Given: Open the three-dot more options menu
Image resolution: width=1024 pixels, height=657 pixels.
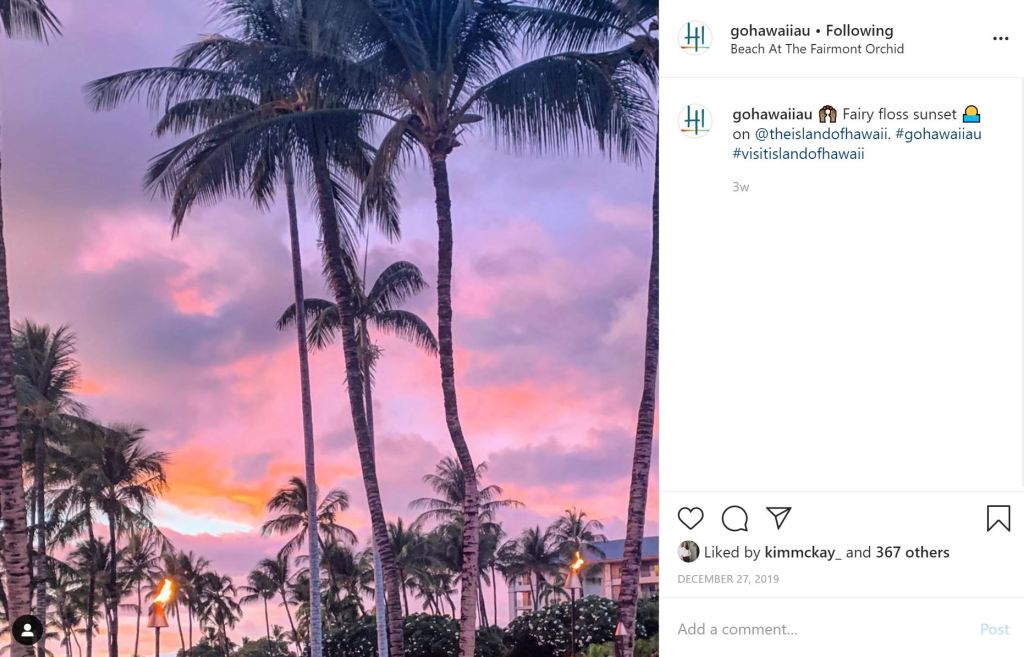Looking at the screenshot, I should coord(1000,39).
